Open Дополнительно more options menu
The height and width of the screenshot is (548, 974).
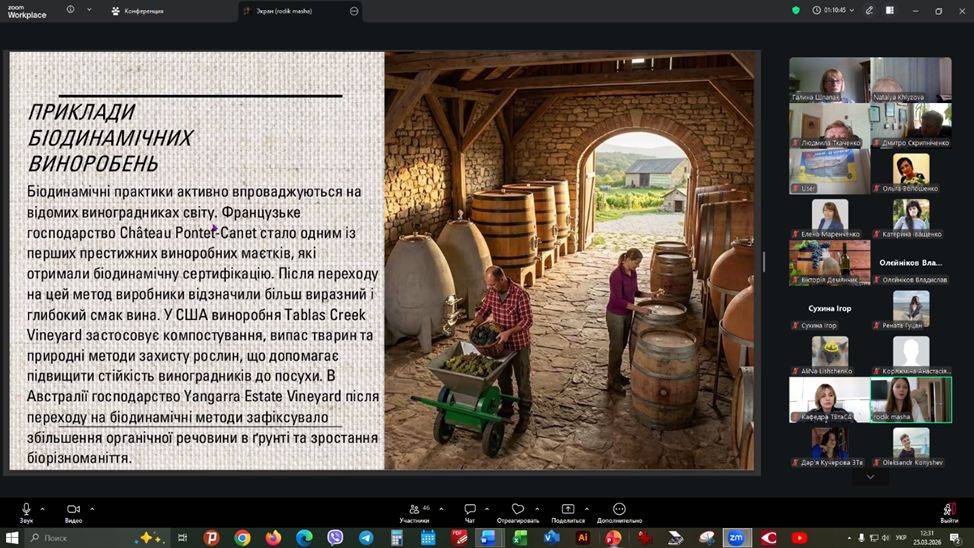coord(619,511)
